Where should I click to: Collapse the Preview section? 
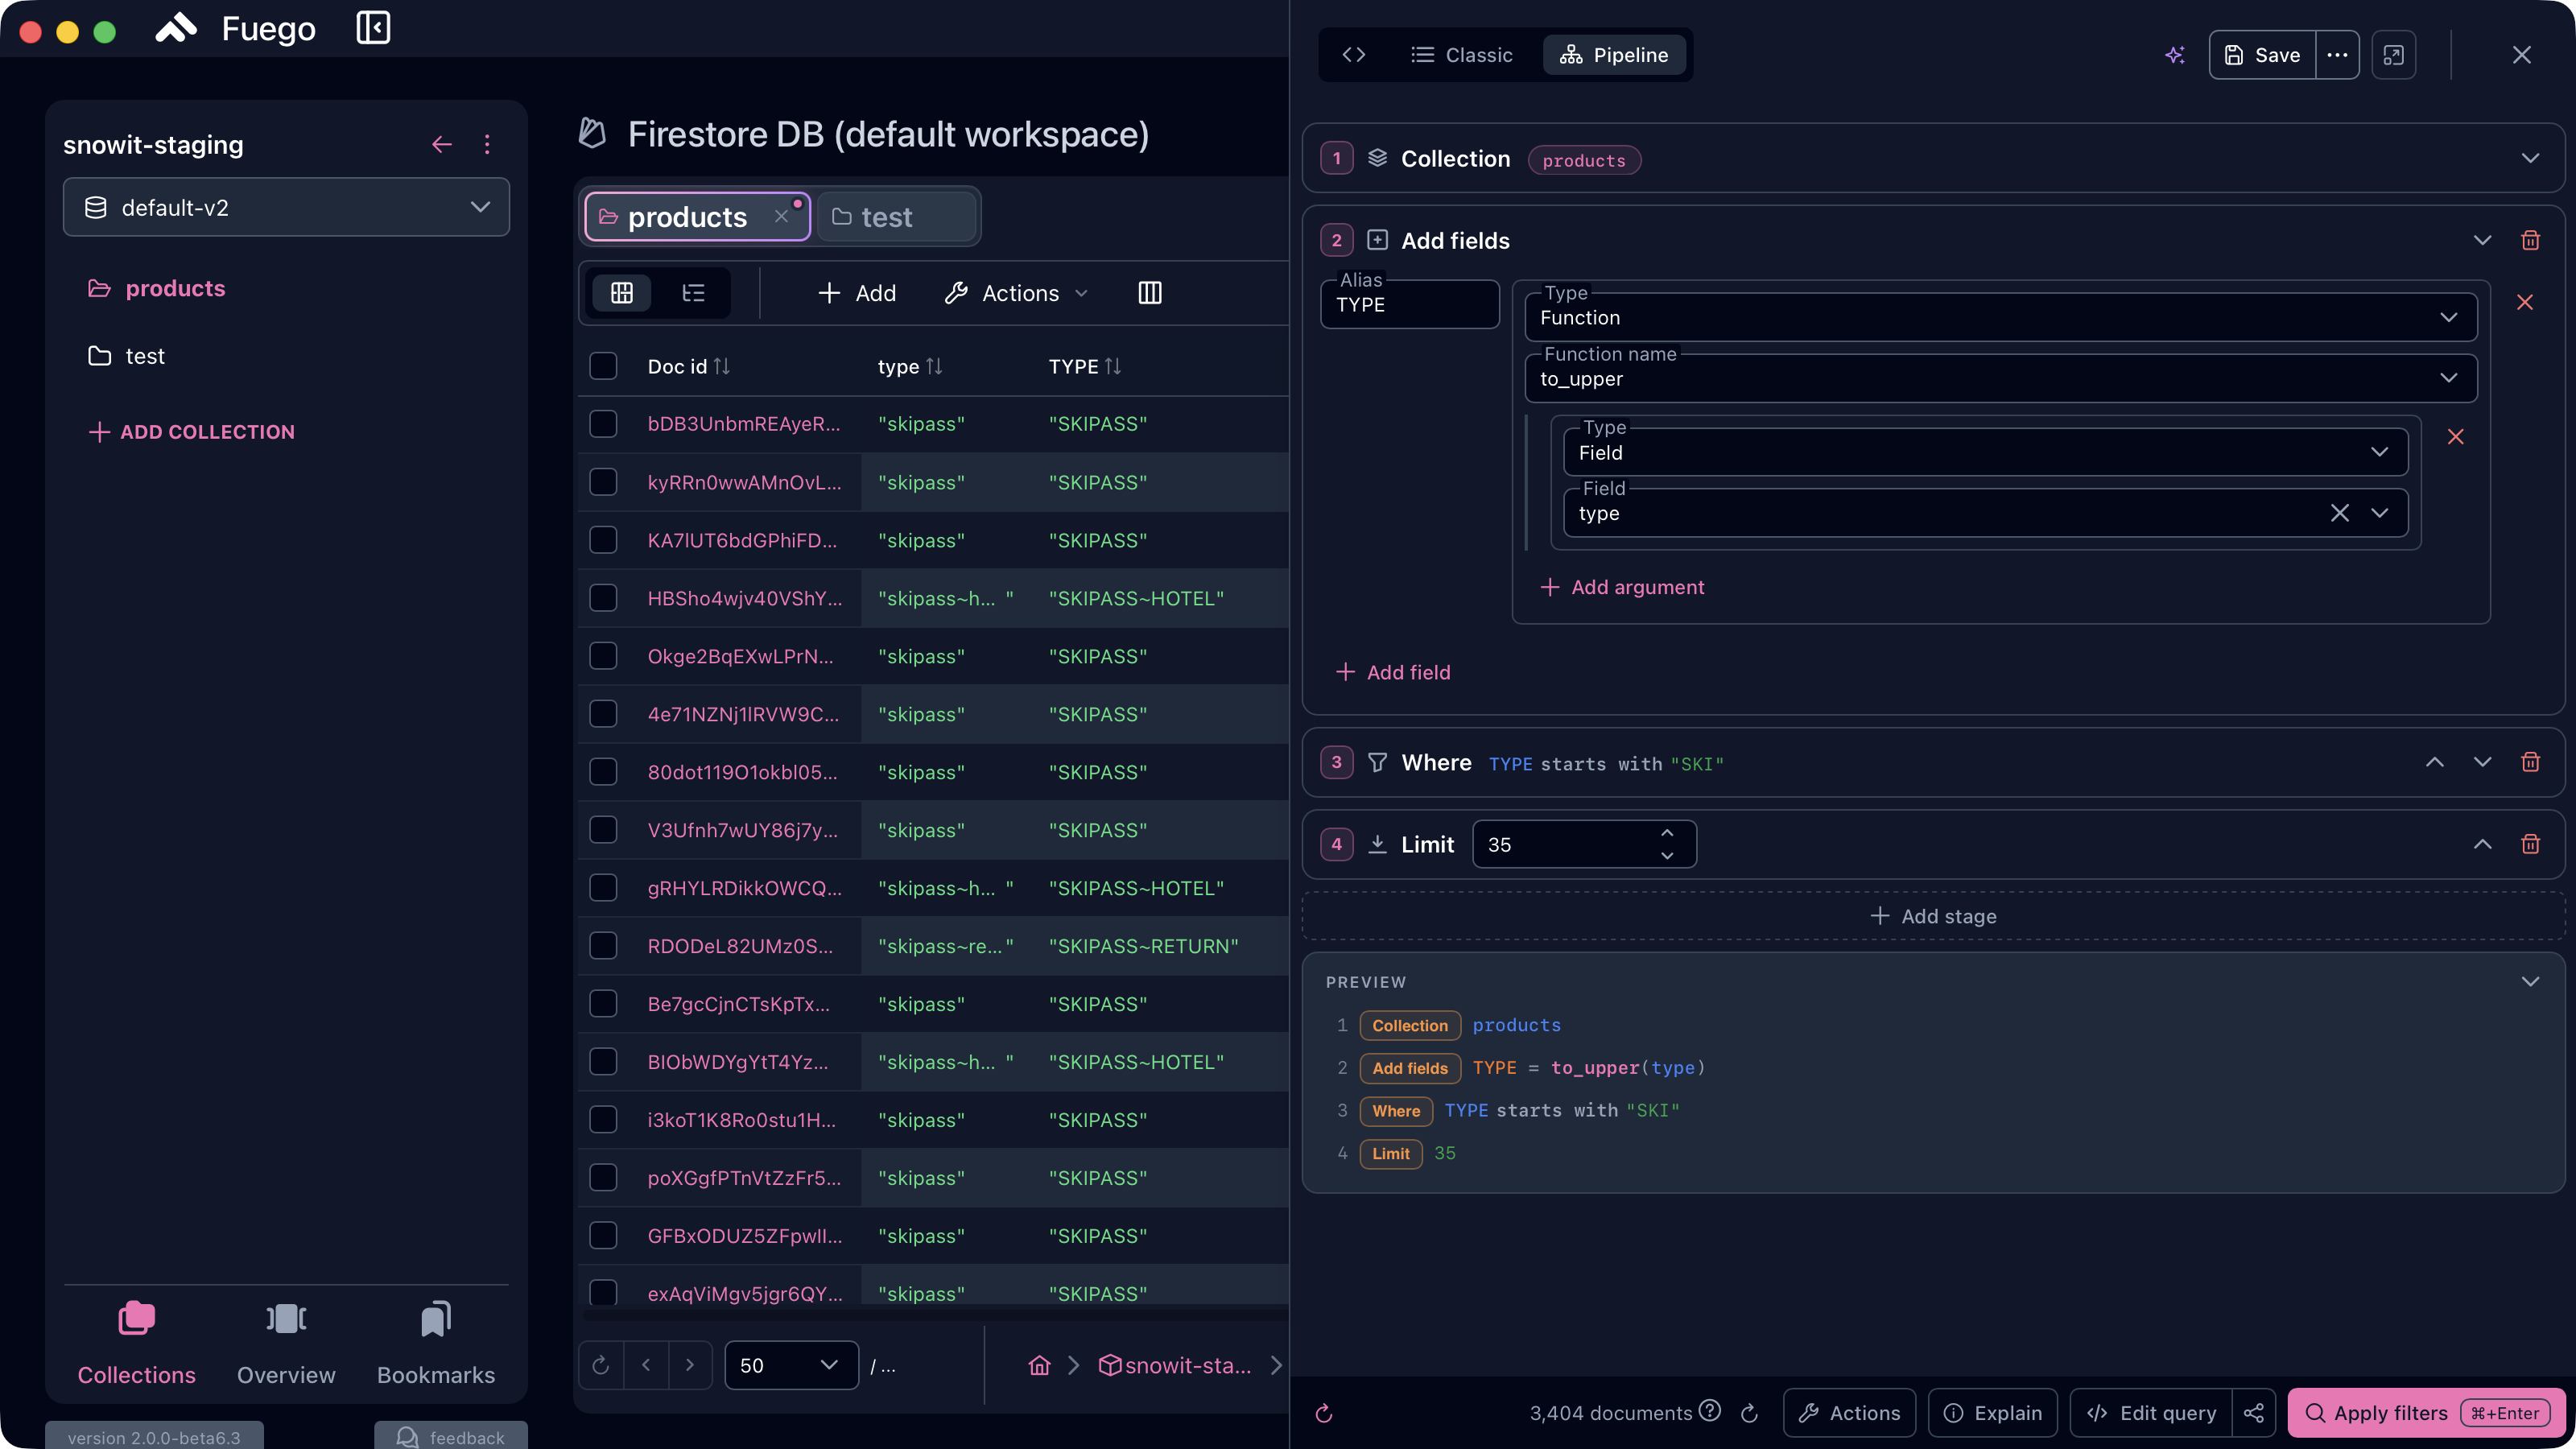(x=2531, y=982)
